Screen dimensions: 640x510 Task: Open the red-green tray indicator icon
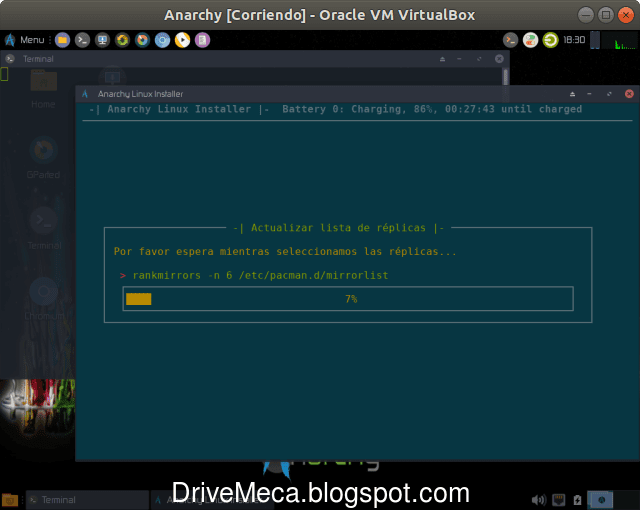point(531,40)
